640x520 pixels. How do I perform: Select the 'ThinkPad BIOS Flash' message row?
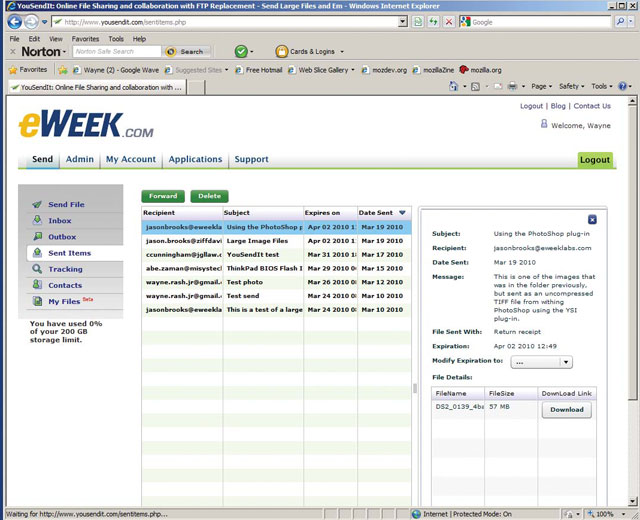[276, 269]
